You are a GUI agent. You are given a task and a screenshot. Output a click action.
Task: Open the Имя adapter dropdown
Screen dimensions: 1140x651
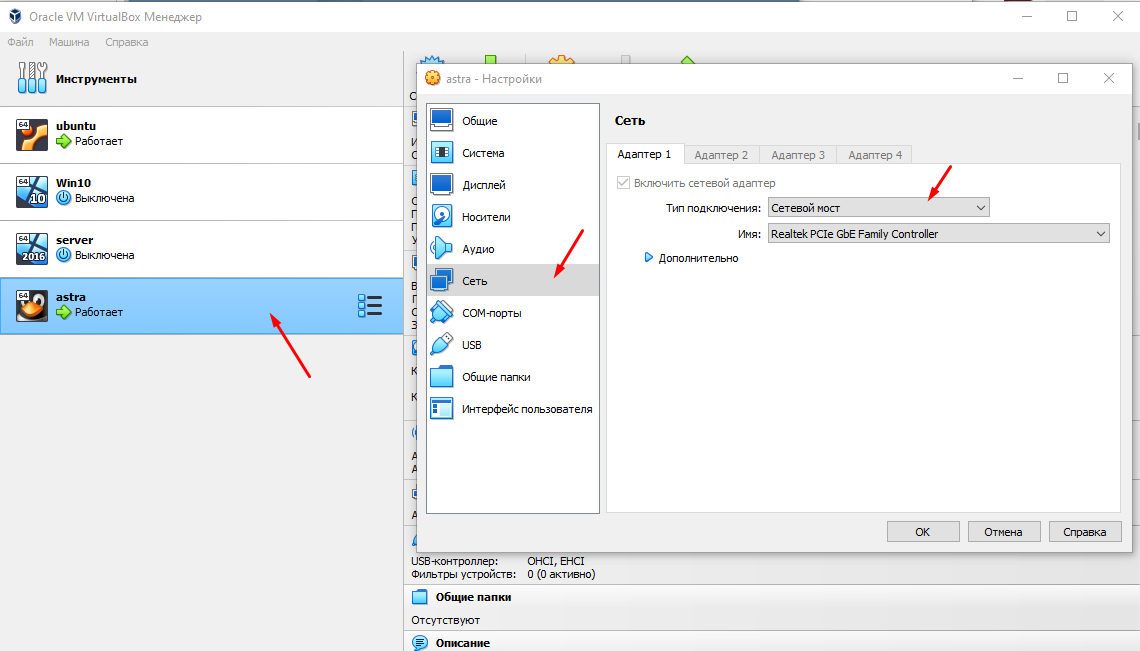click(939, 233)
